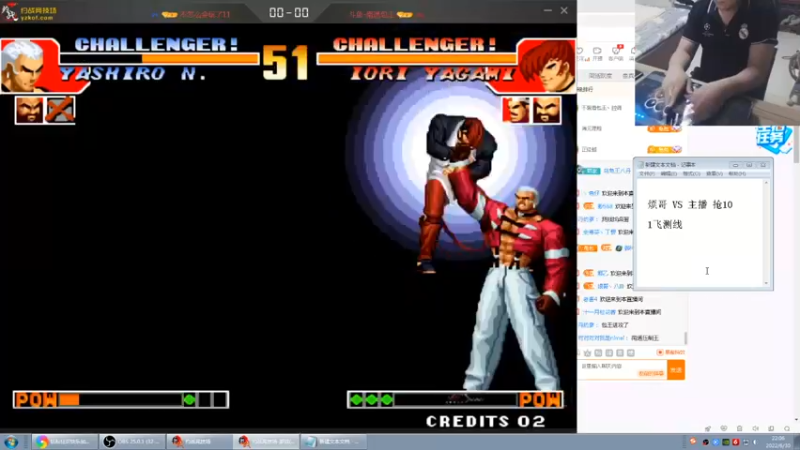Click the red '6' tray icon

[x=736, y=442]
